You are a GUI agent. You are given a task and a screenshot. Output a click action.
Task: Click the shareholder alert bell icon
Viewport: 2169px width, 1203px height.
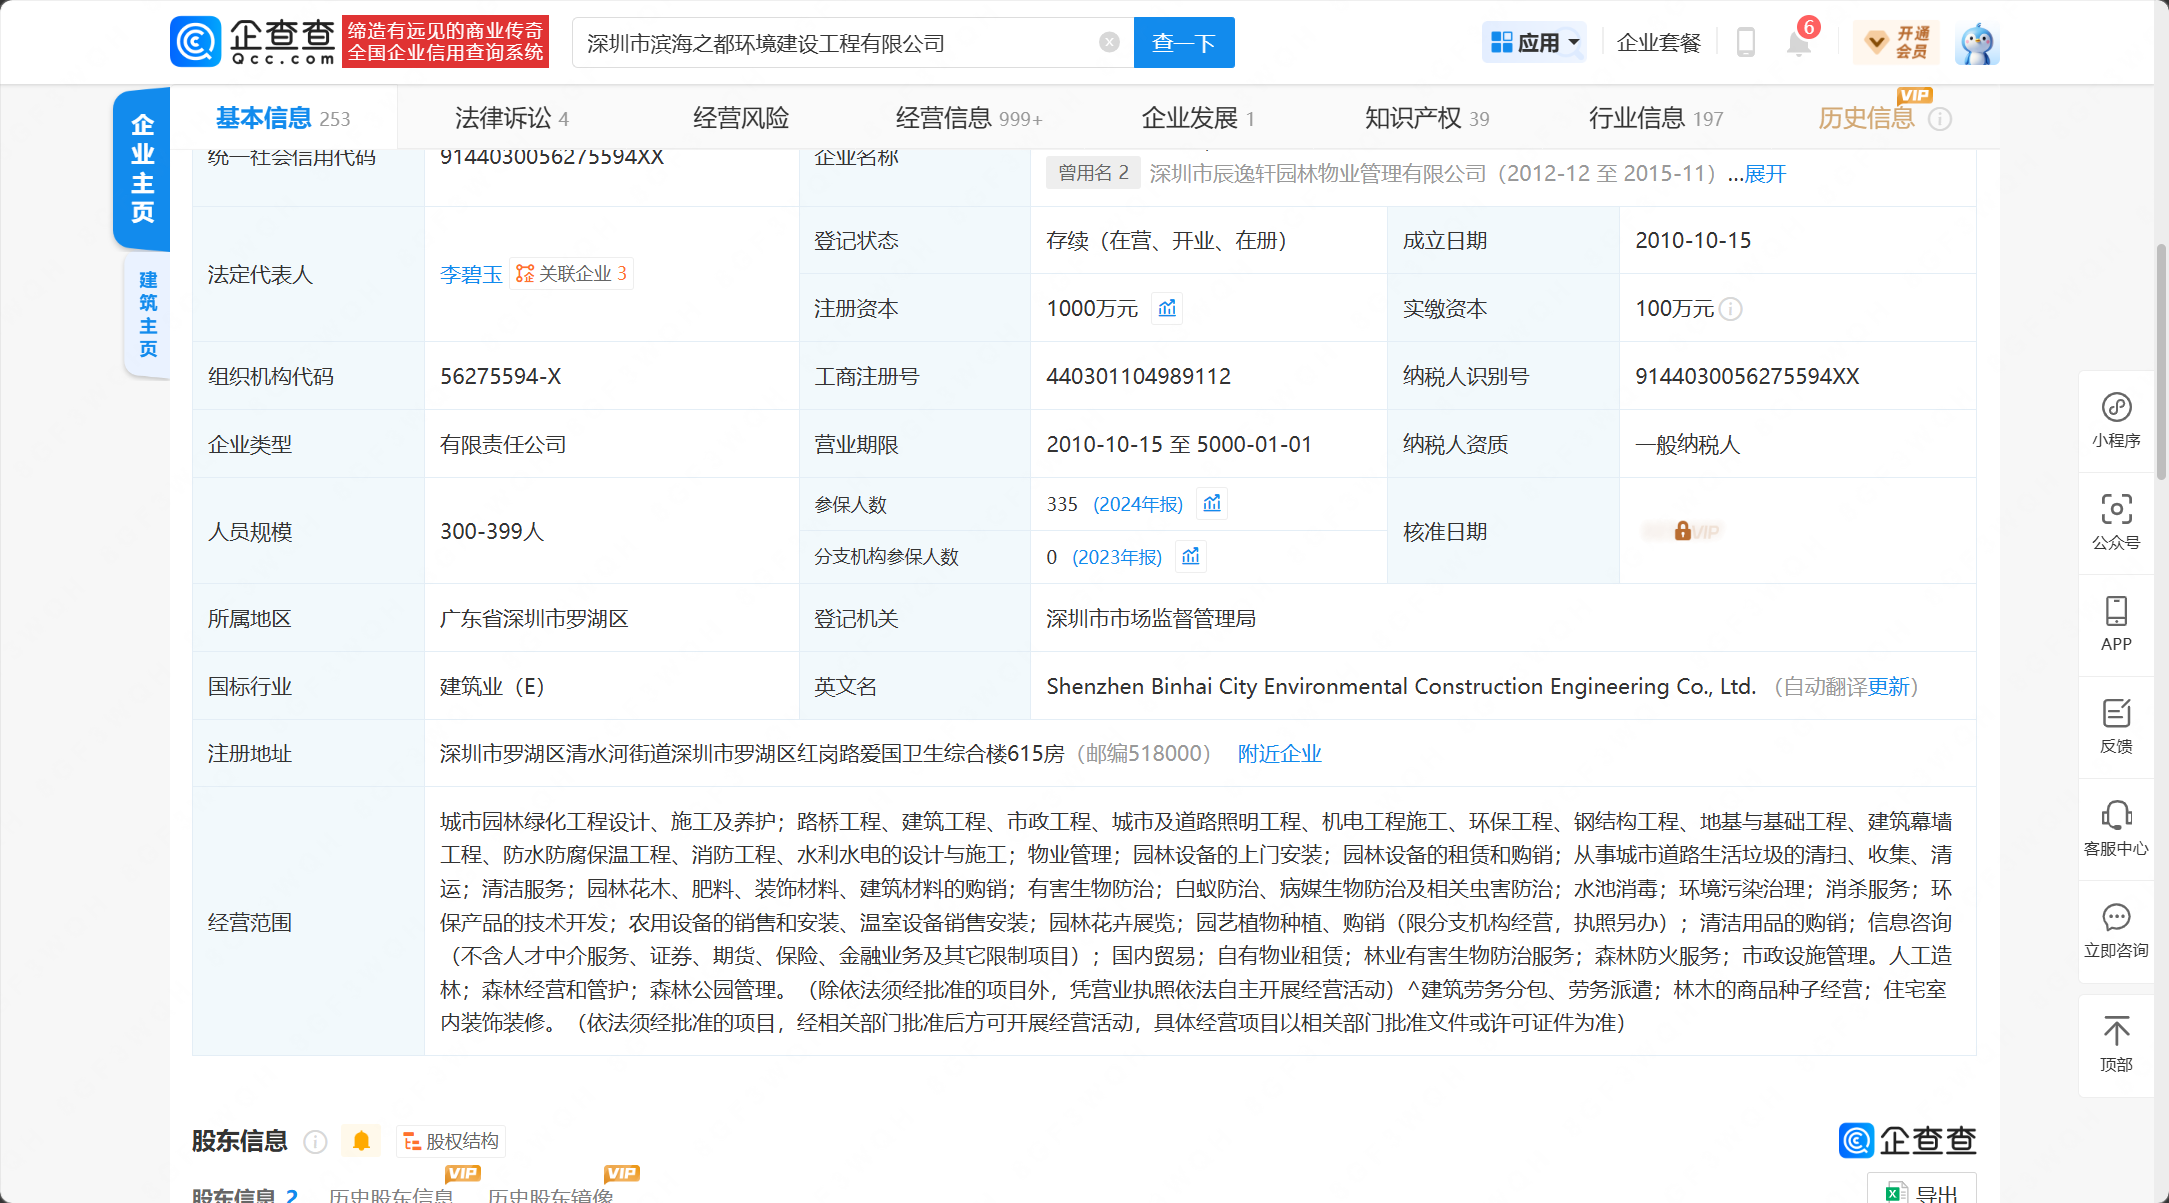tap(361, 1141)
